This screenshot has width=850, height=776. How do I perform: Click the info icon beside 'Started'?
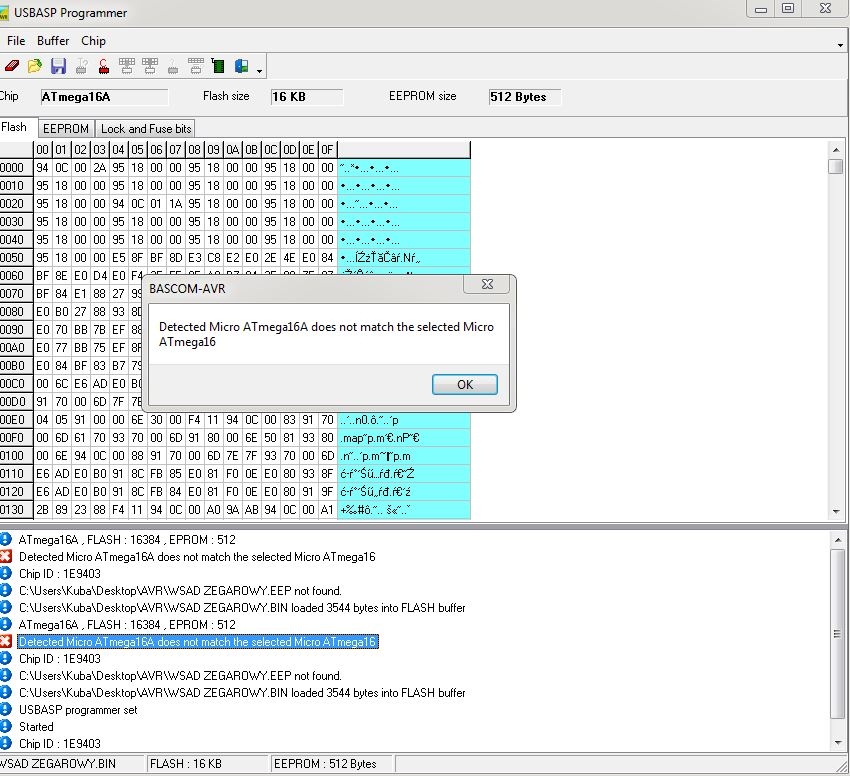click(5, 726)
